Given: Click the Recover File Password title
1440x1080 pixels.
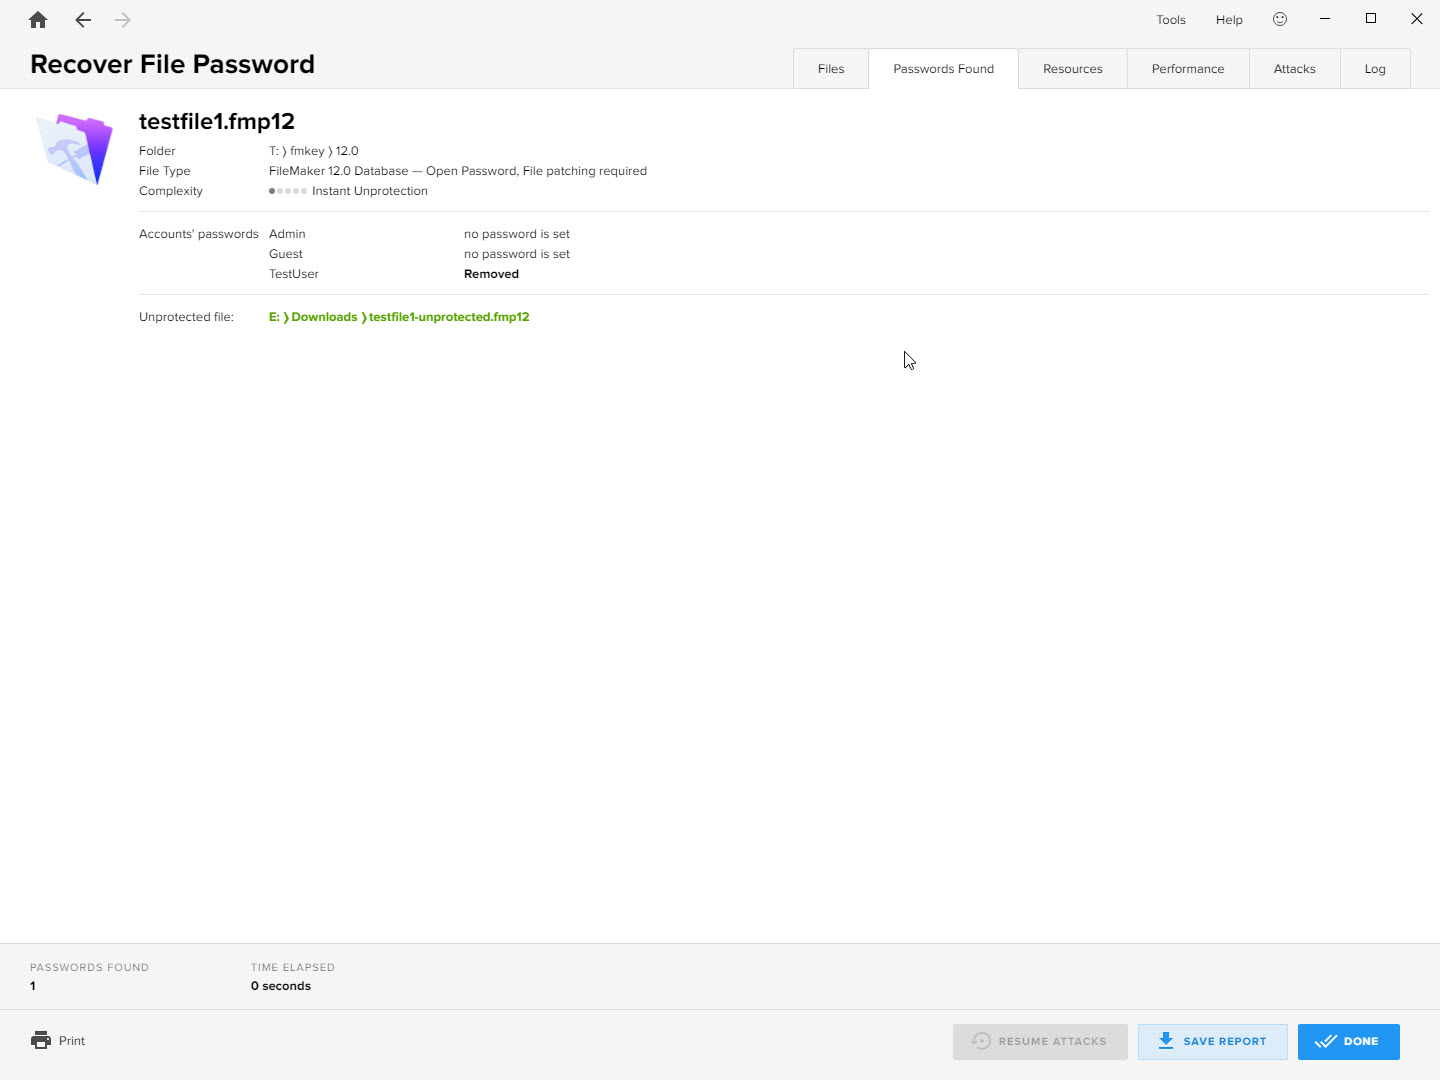Looking at the screenshot, I should 172,64.
